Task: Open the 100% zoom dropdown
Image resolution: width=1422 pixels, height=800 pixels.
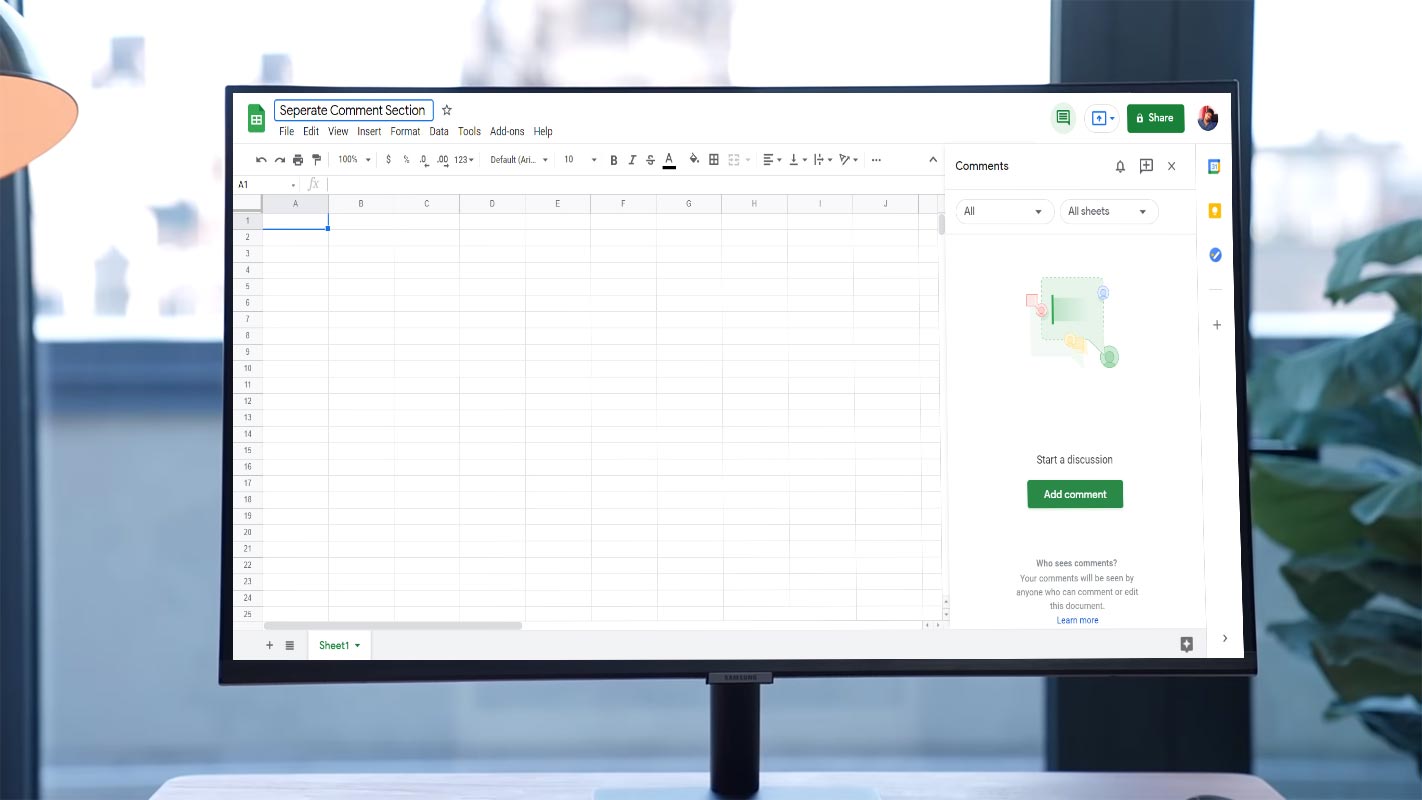Action: point(354,160)
